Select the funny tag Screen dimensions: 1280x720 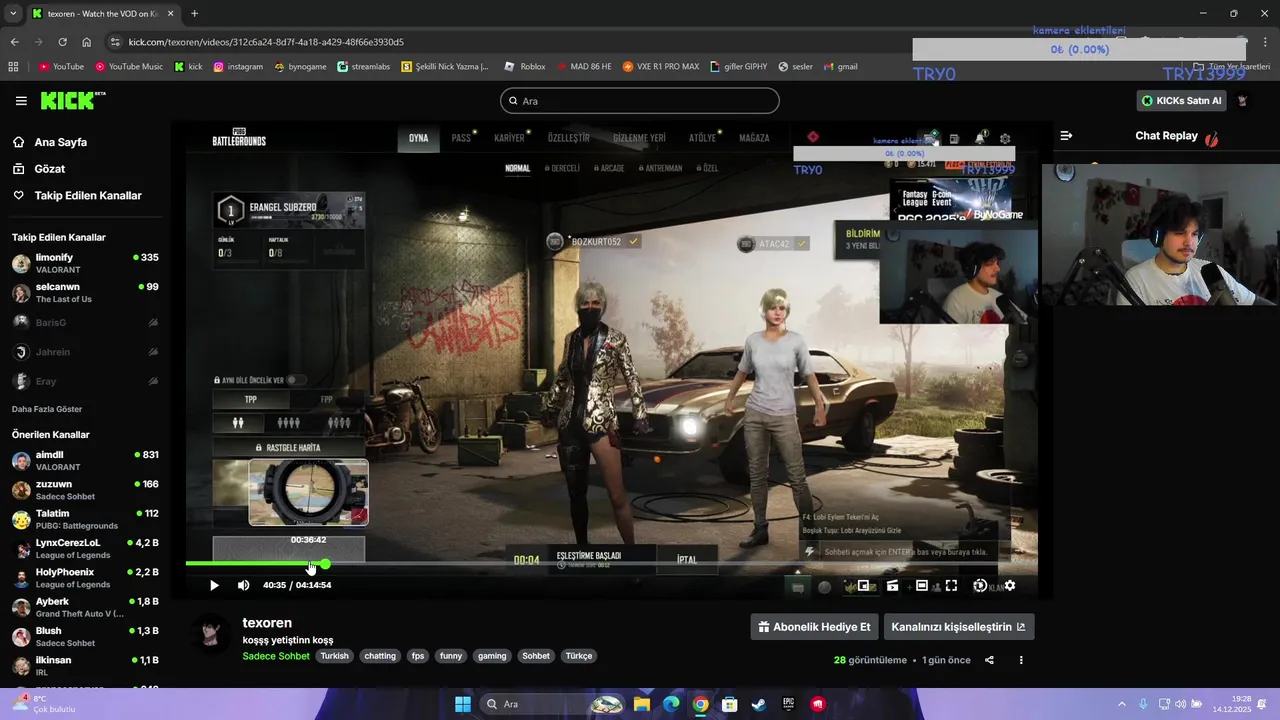(451, 656)
